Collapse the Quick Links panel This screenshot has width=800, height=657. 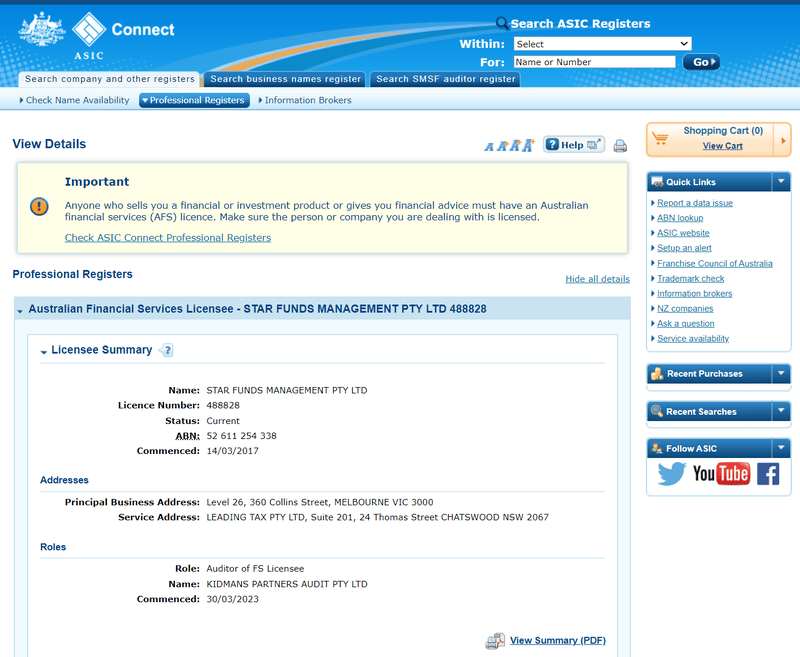tap(781, 182)
